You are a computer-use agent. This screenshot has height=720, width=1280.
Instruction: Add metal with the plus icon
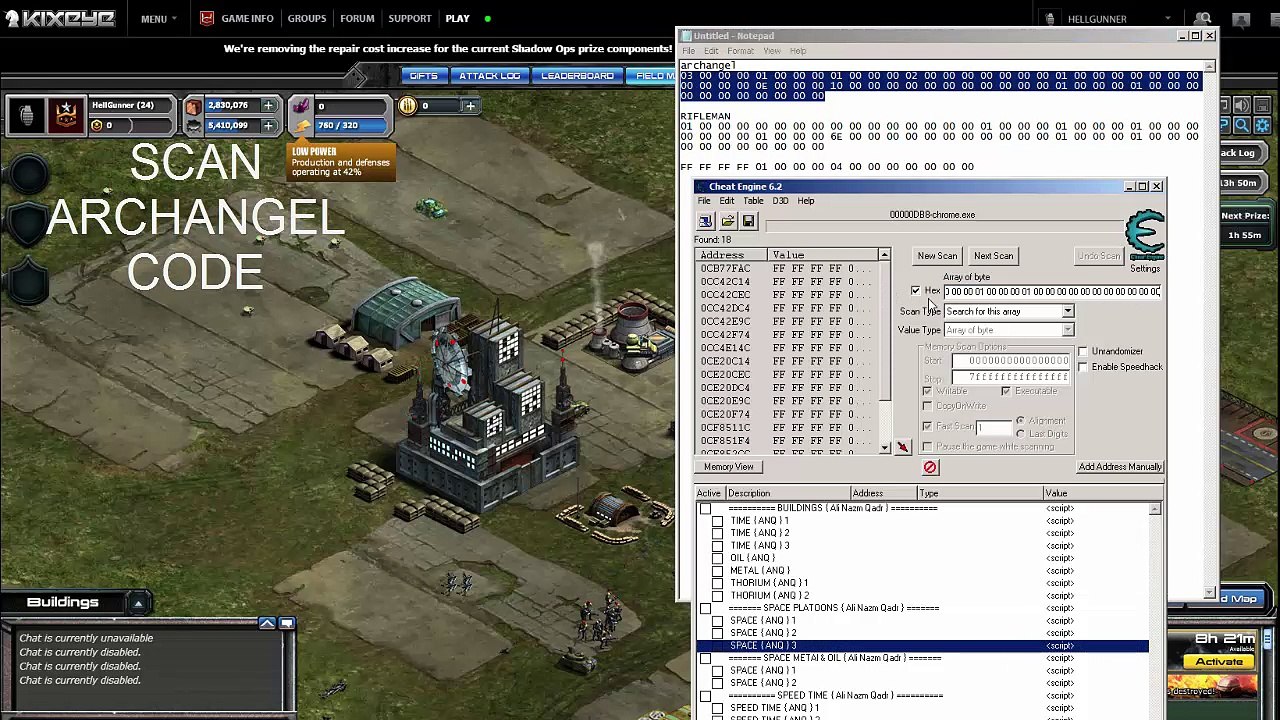point(268,106)
